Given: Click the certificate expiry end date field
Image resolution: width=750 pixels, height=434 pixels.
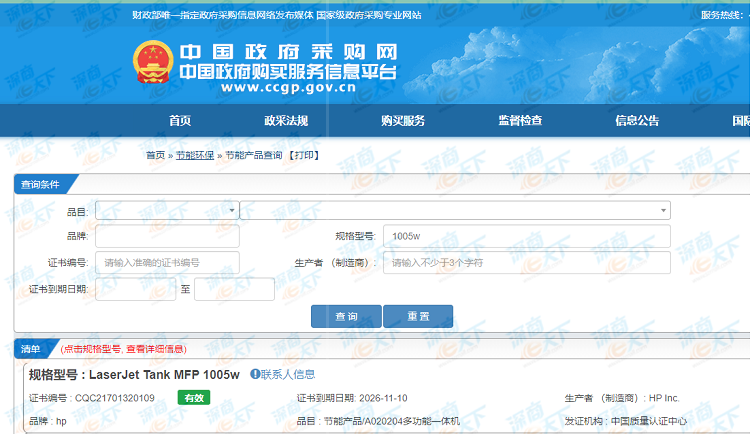Looking at the screenshot, I should [234, 289].
